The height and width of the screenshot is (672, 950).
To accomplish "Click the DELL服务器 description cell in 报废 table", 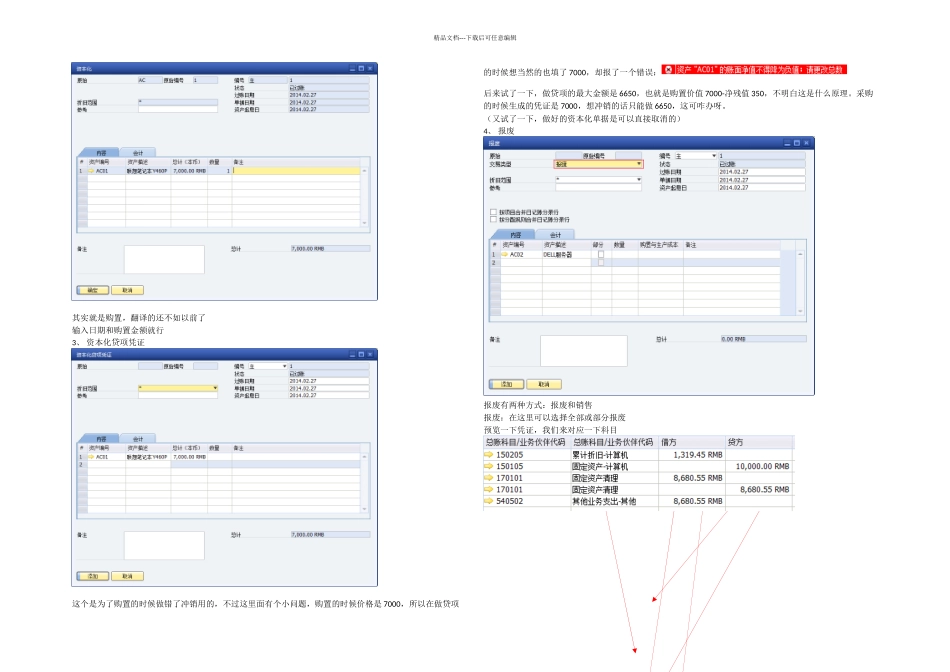I will pos(566,254).
